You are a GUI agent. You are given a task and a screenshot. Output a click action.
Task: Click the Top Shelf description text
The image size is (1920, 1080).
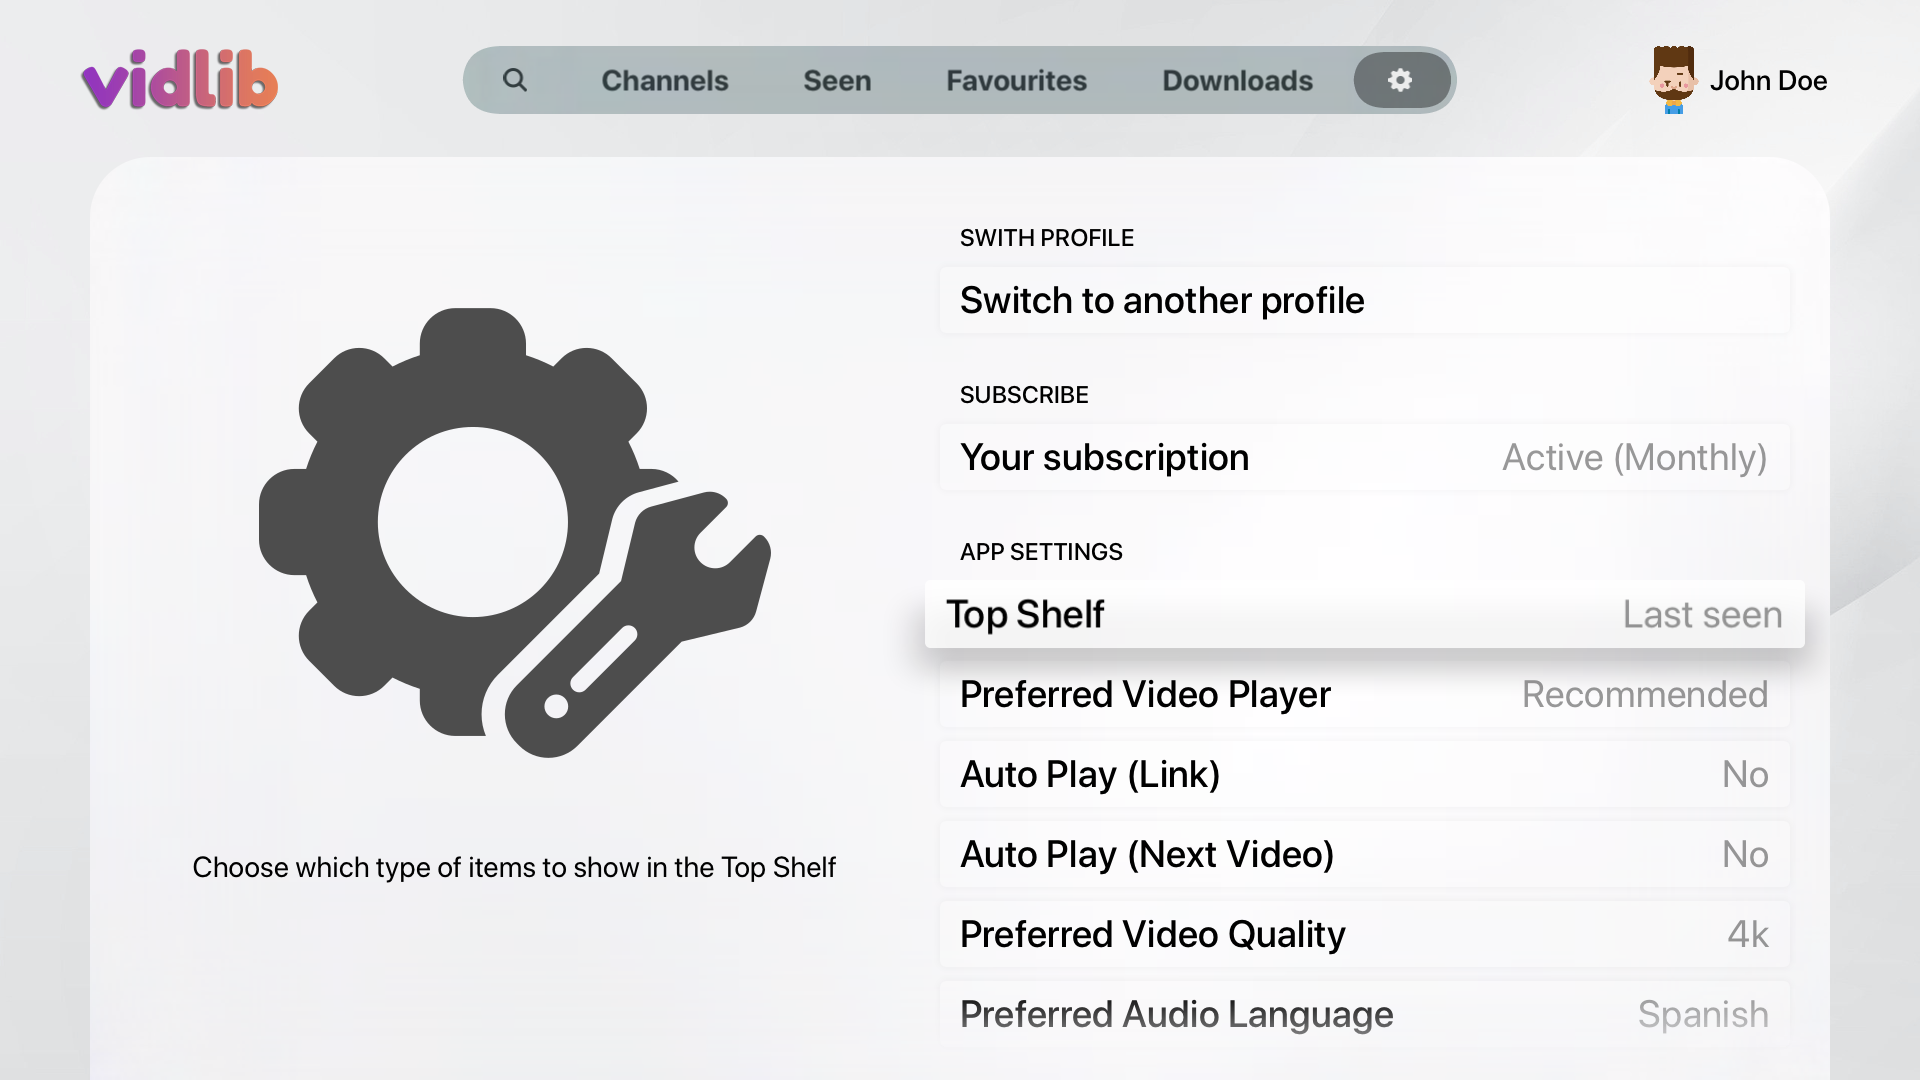(514, 867)
